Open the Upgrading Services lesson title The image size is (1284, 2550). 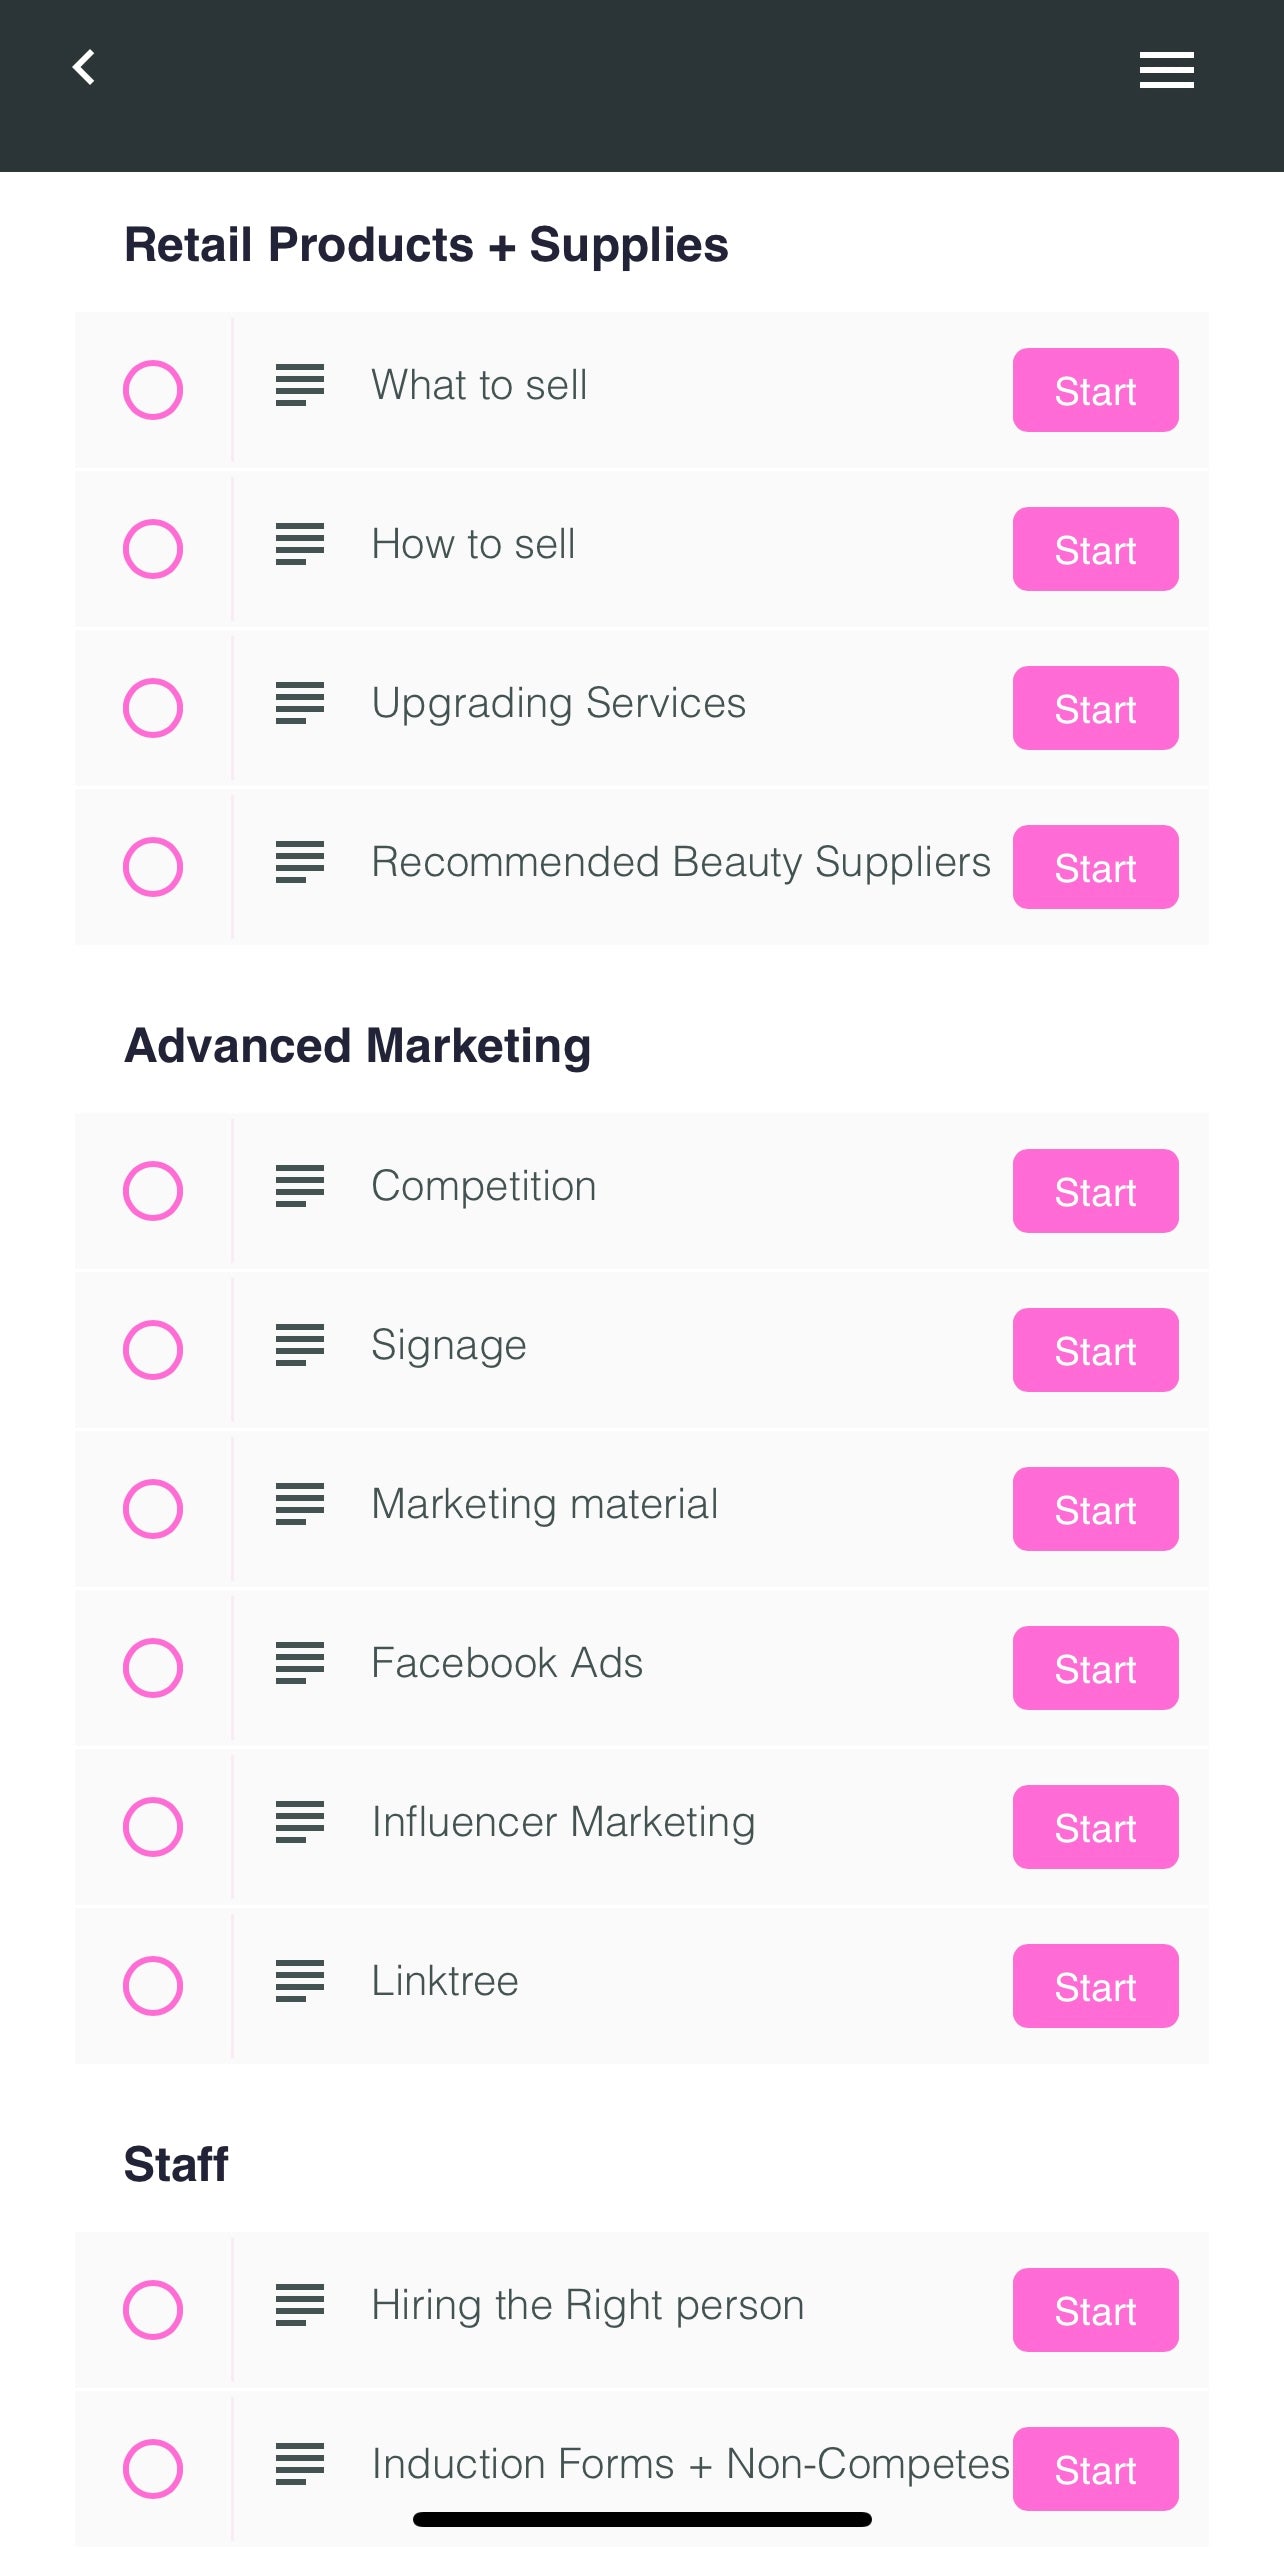click(558, 703)
